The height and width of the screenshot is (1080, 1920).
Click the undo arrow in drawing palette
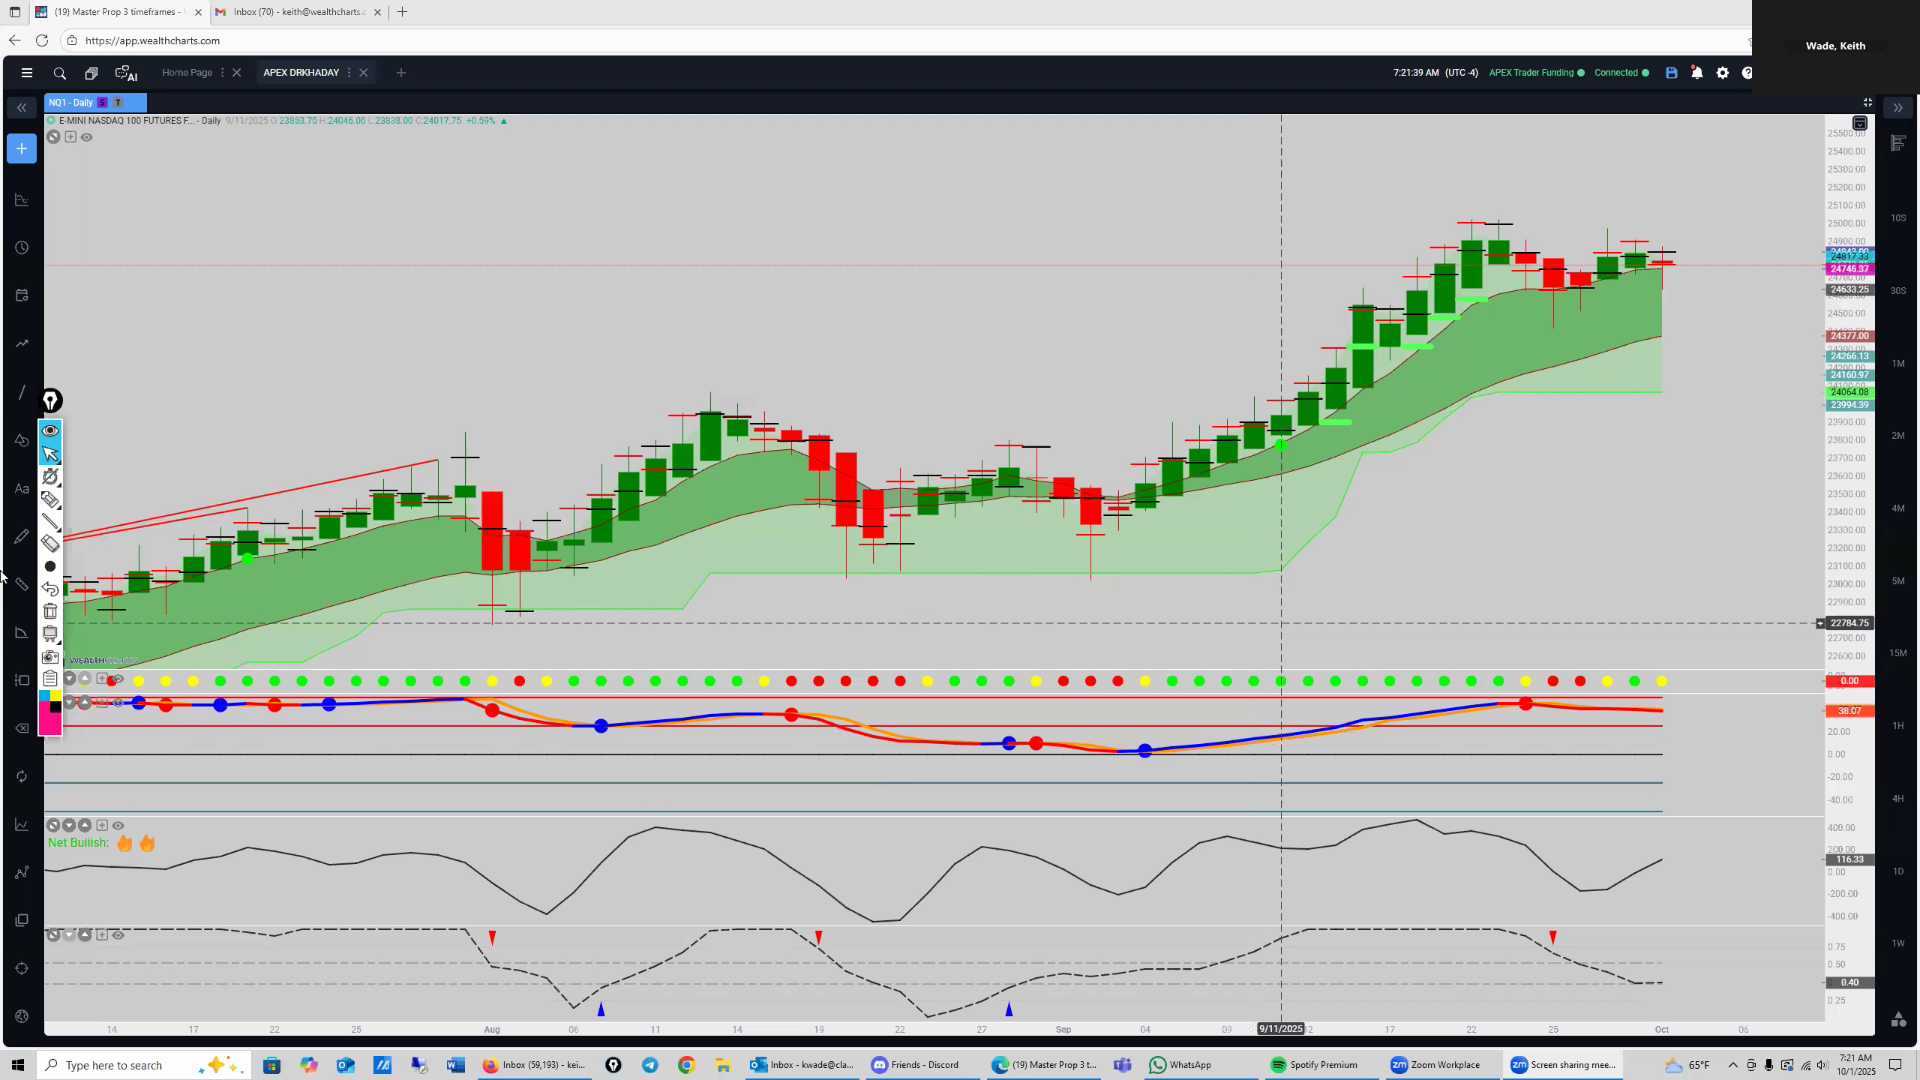50,589
